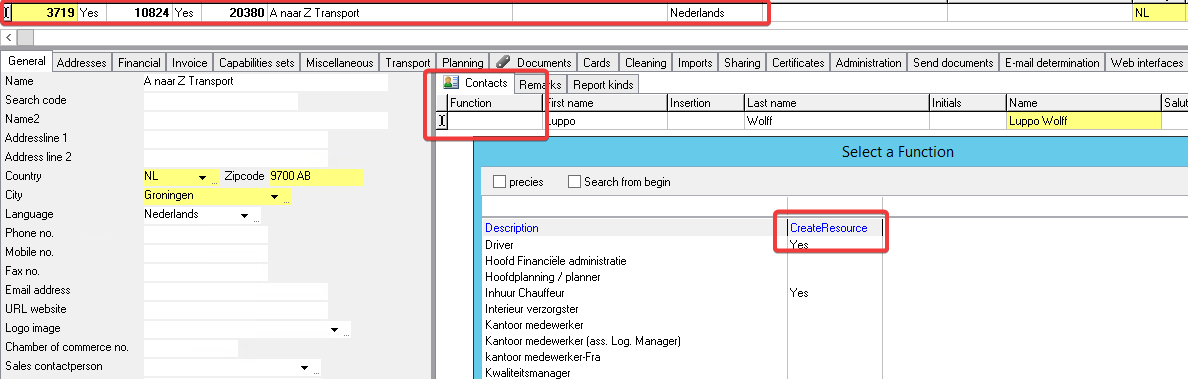Image resolution: width=1188 pixels, height=379 pixels.
Task: Go to the Send documents tab
Action: (952, 63)
